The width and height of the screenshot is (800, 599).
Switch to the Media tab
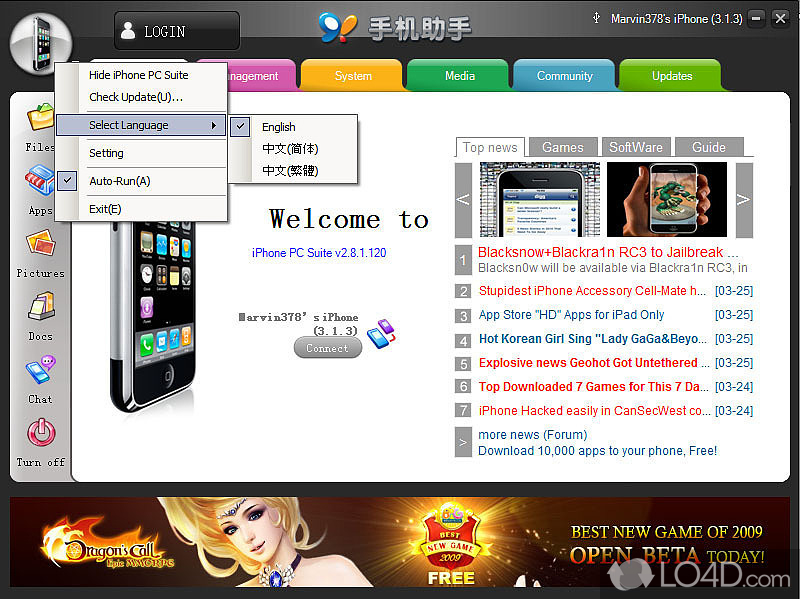click(460, 76)
